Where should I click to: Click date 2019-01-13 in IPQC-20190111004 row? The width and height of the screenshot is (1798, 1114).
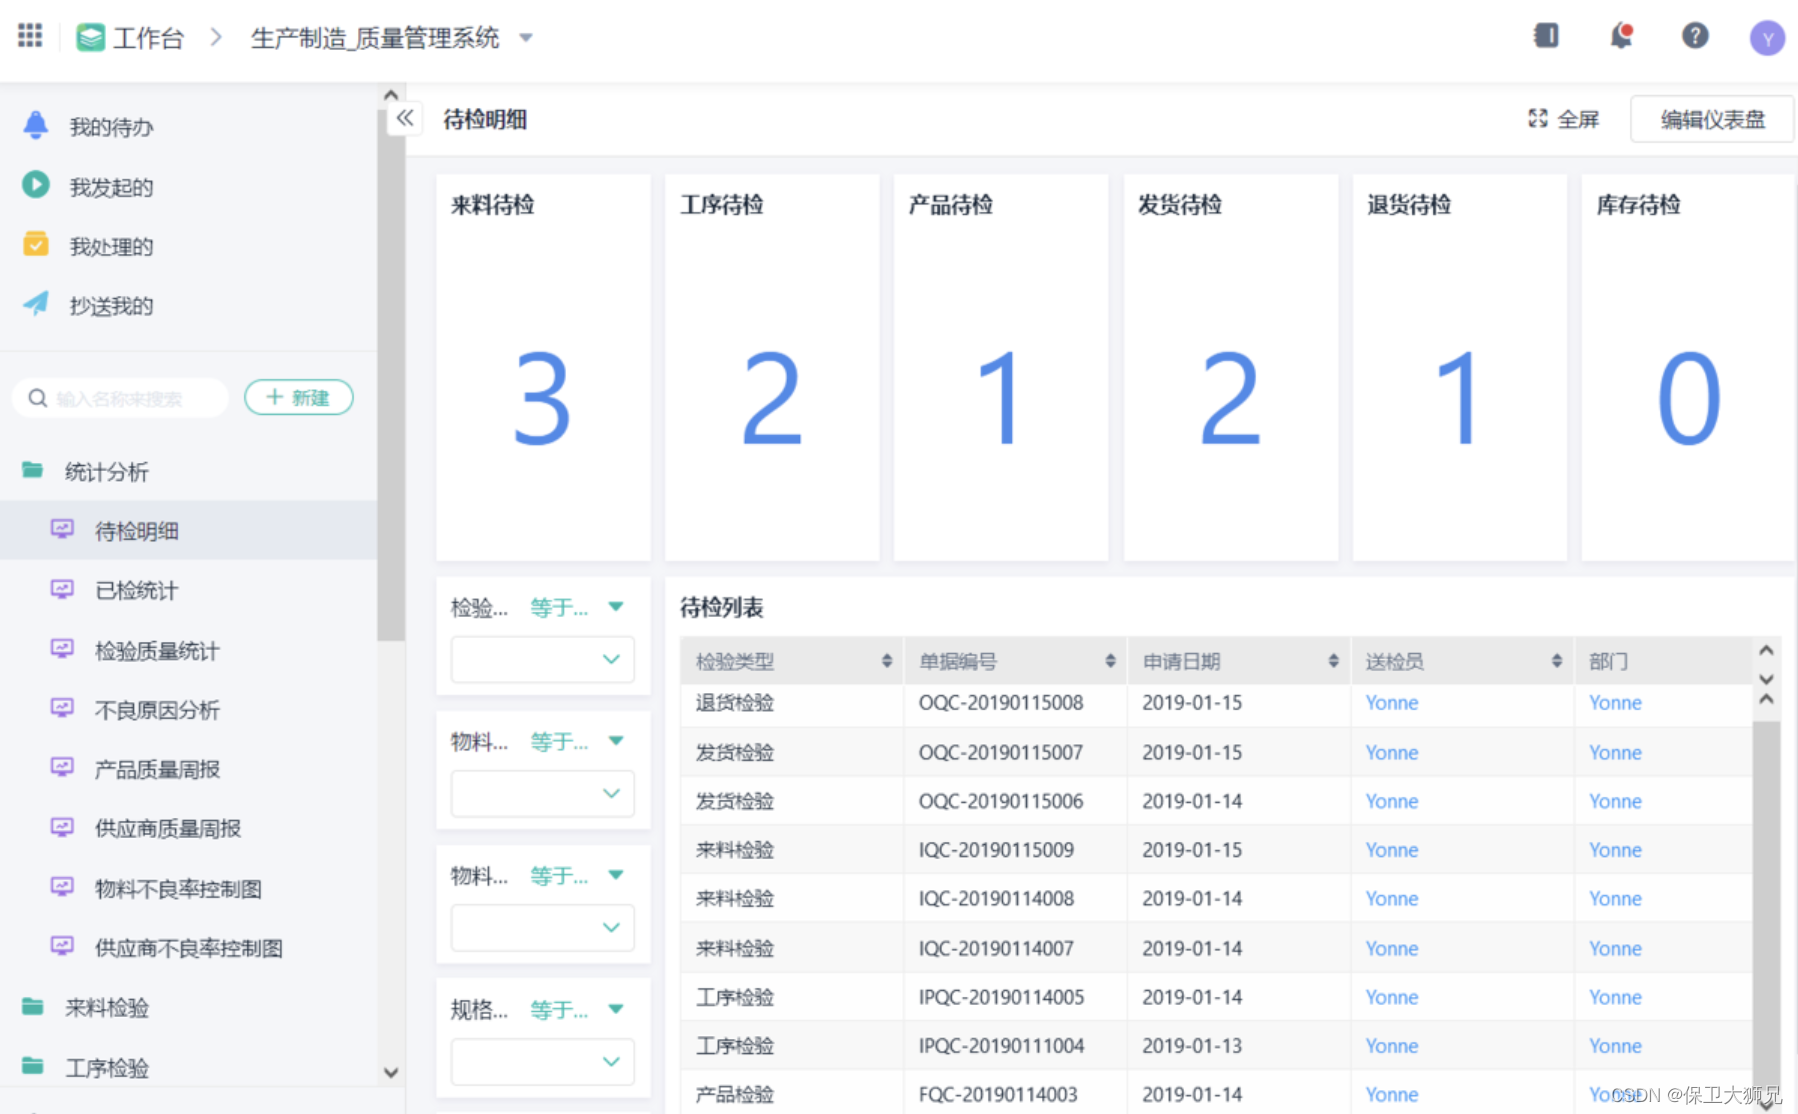click(x=1192, y=1046)
